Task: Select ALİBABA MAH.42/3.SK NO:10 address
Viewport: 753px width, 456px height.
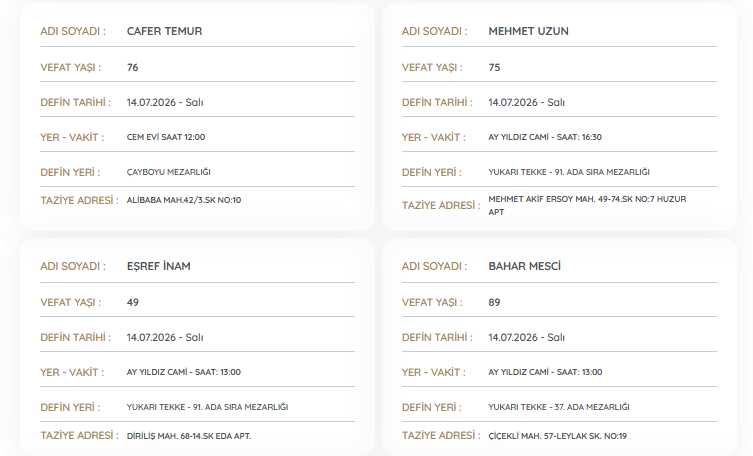Action: pyautogui.click(x=184, y=200)
